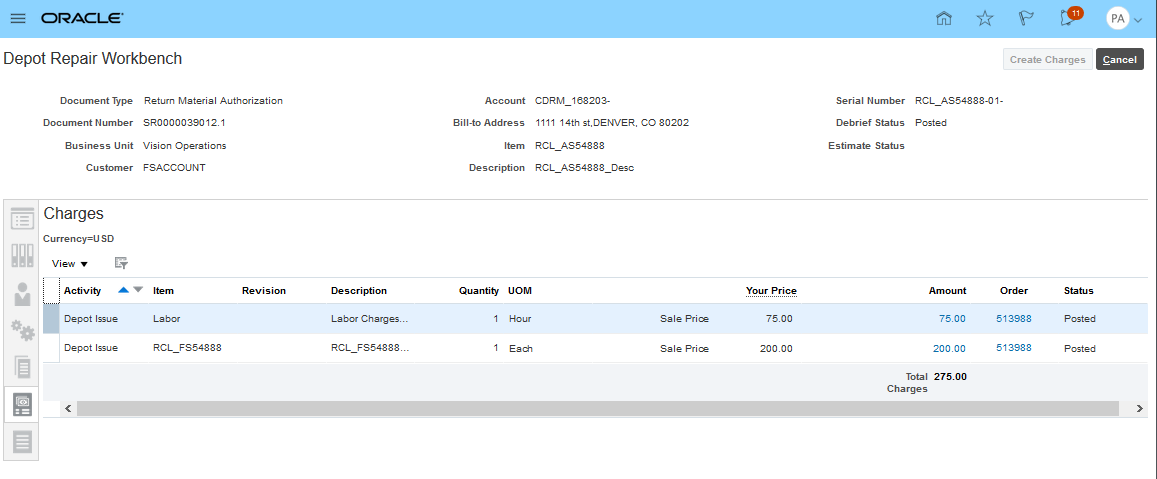Viewport: 1157px width, 479px height.
Task: Open the sidebar gears icon tab
Action: click(22, 331)
